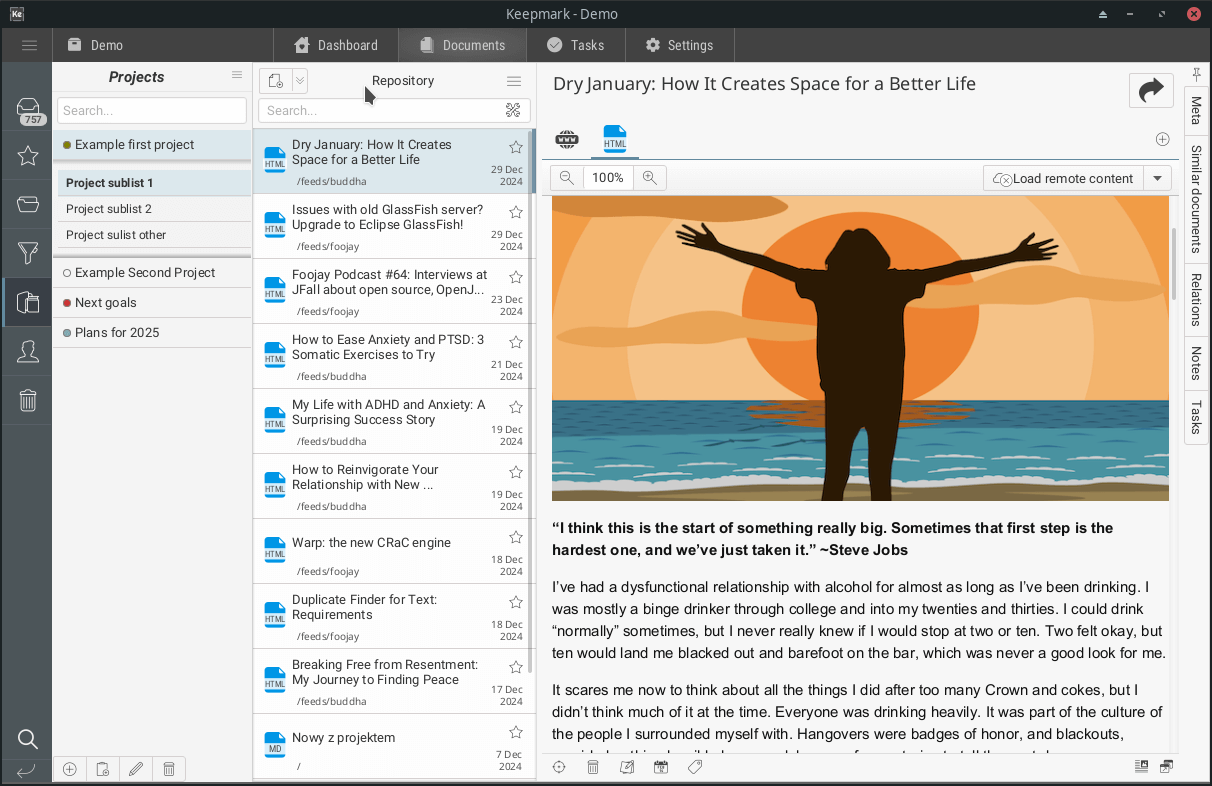Open the Dashboard tab
1212x786 pixels.
[x=336, y=45]
